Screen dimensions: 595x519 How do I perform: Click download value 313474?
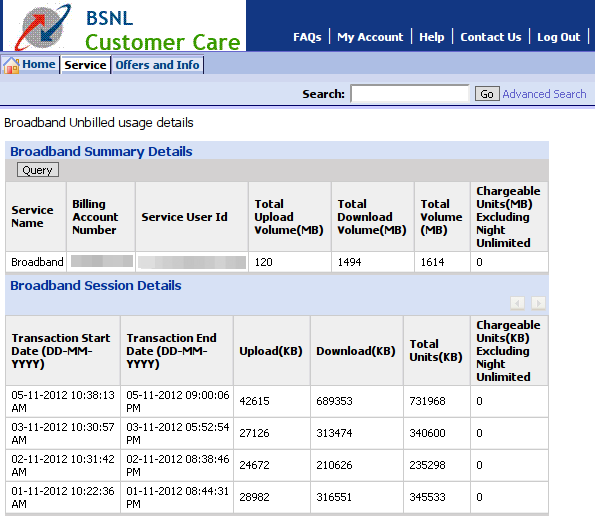pyautogui.click(x=334, y=433)
